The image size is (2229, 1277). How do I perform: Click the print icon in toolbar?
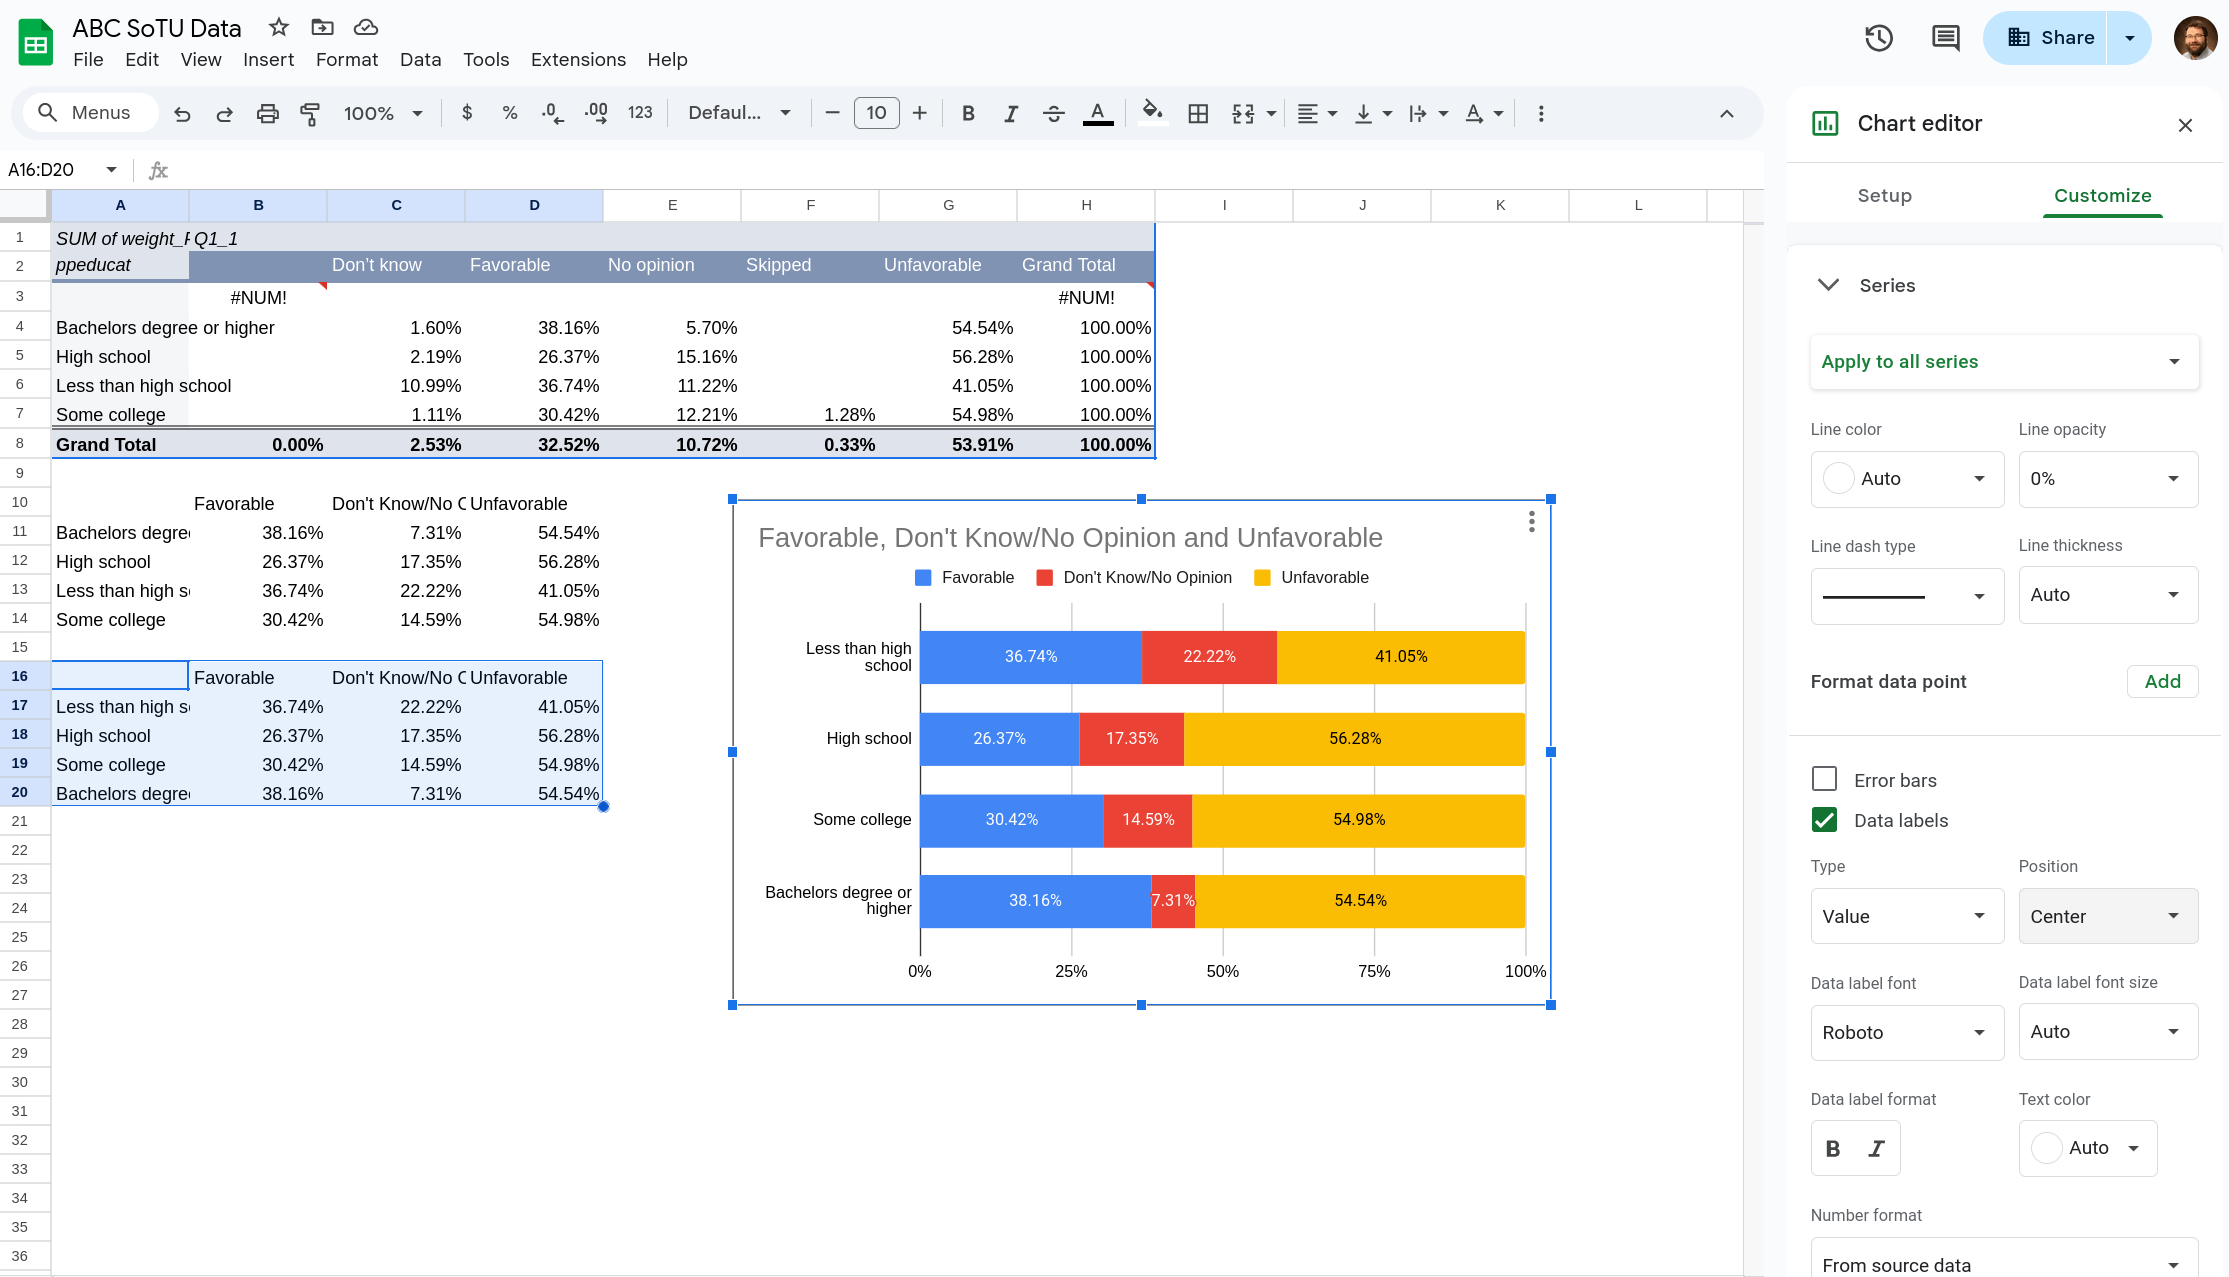[x=267, y=114]
